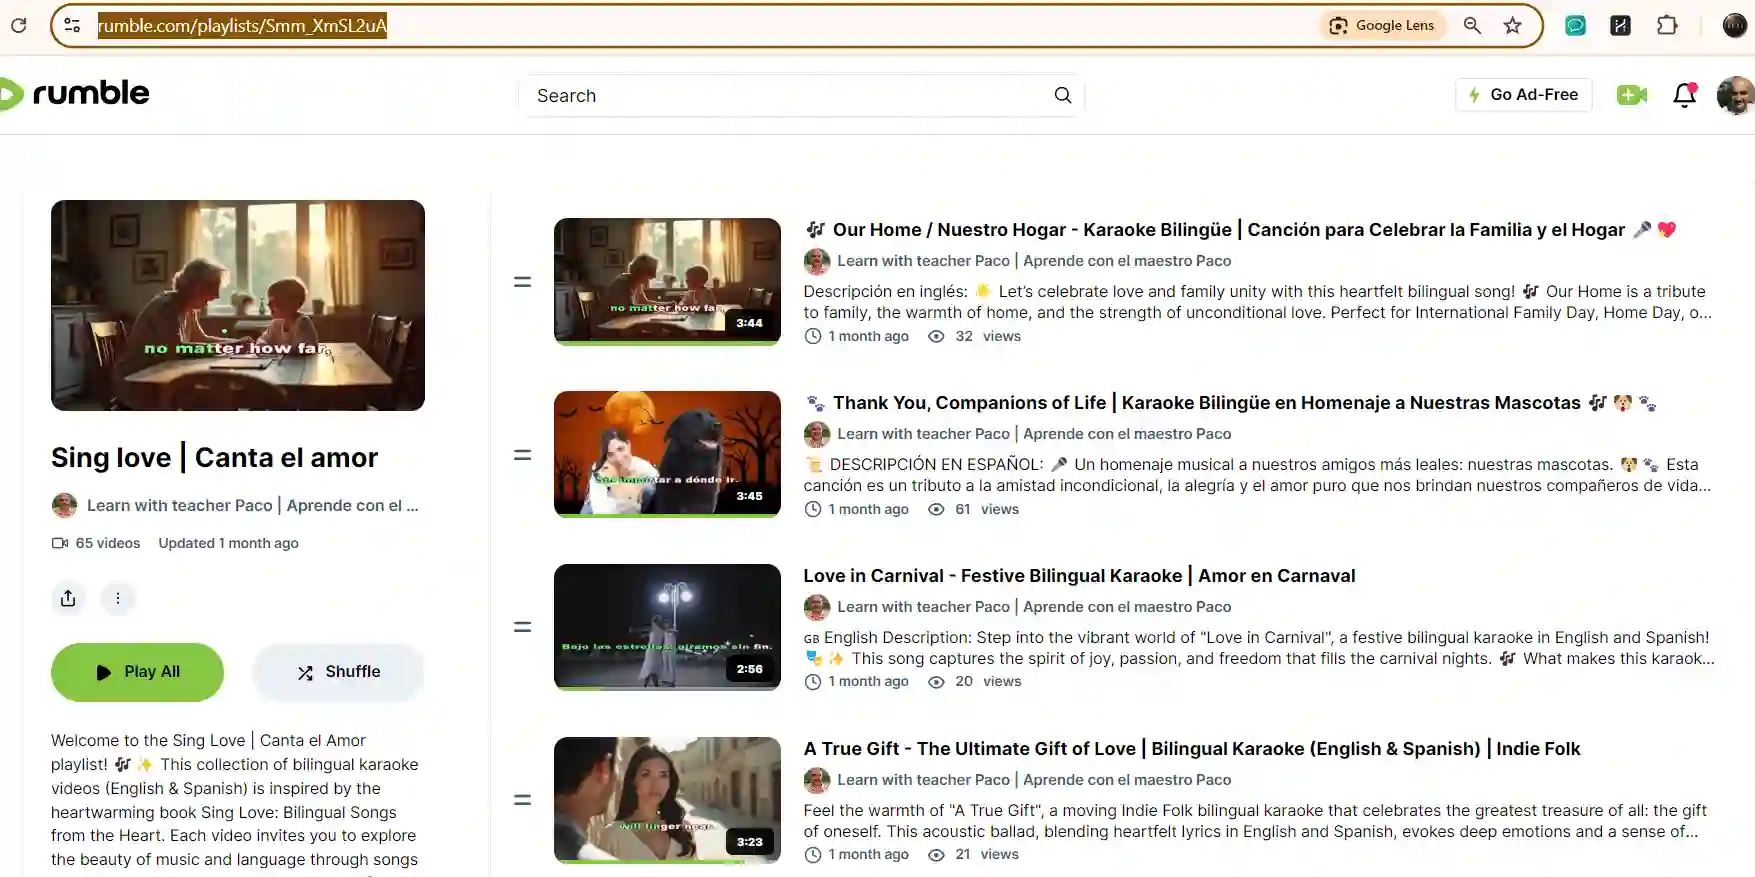
Task: Click the 'Feel the warmth of' description text
Action: pos(1256,821)
